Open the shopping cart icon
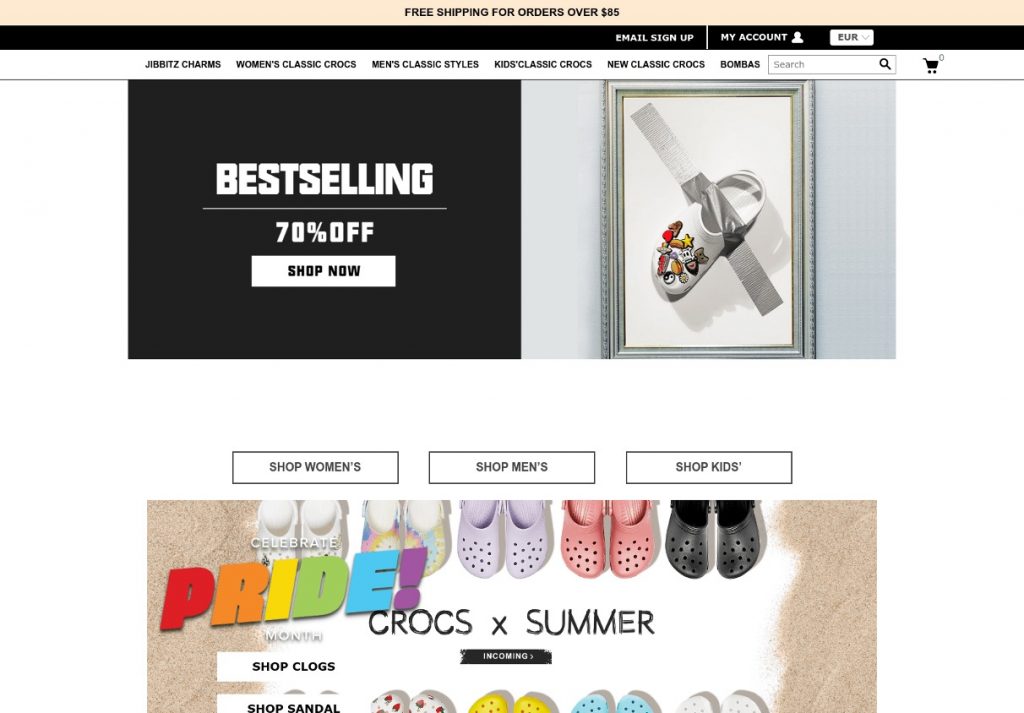 pyautogui.click(x=931, y=65)
